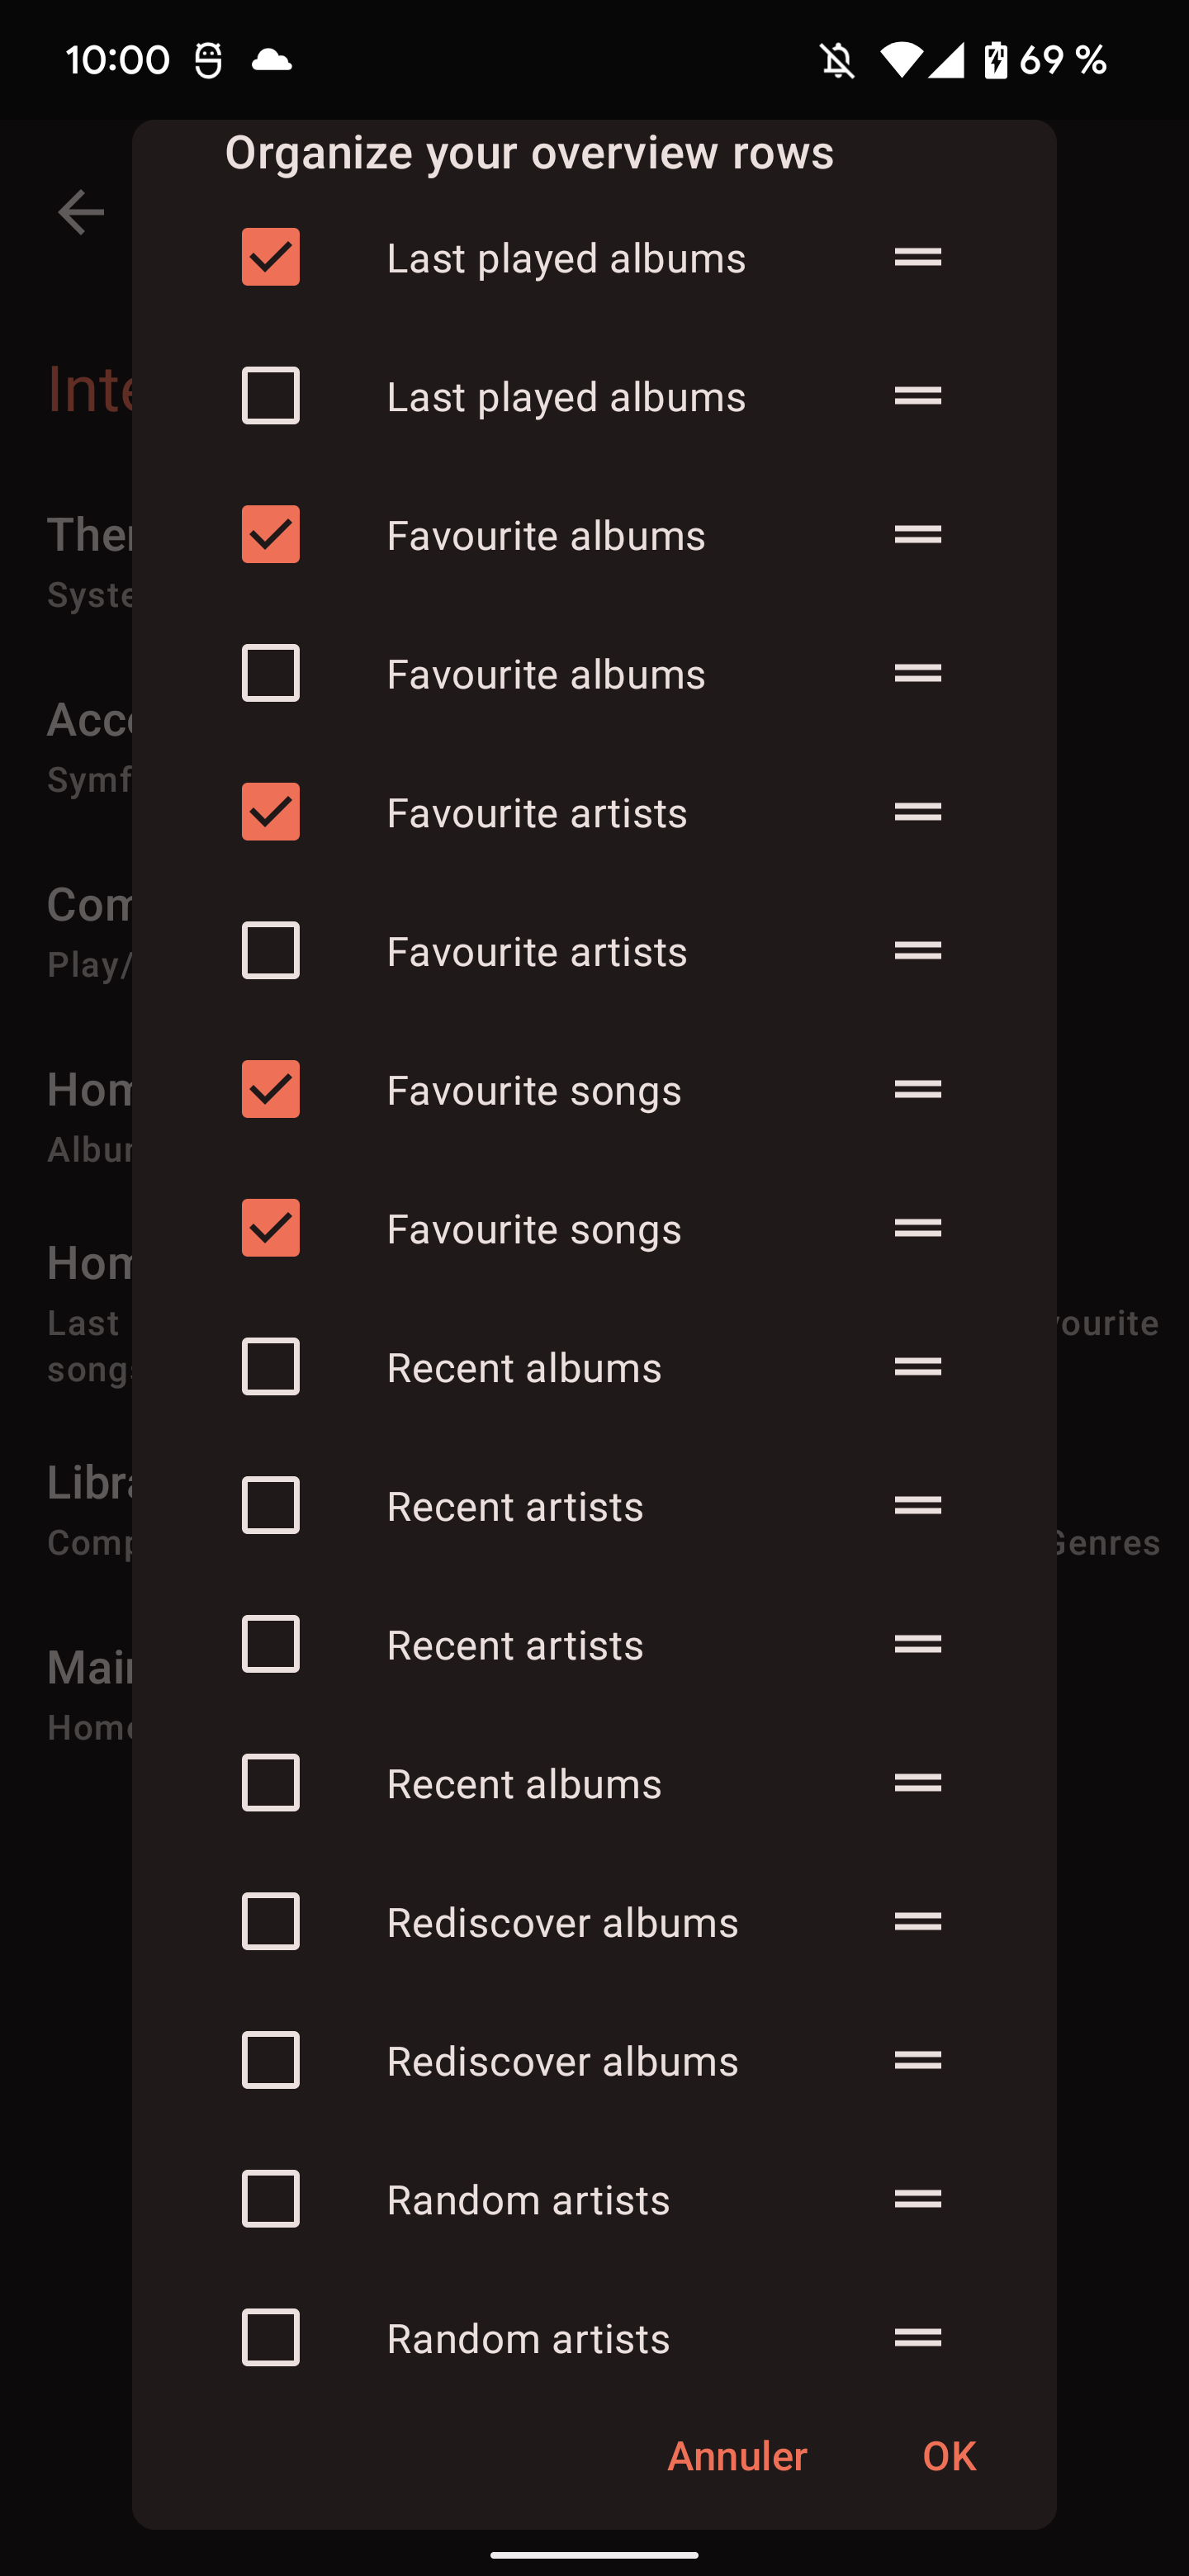Tap drag handle on the bottom Random artists row
Image resolution: width=1189 pixels, height=2576 pixels.
coord(917,2337)
